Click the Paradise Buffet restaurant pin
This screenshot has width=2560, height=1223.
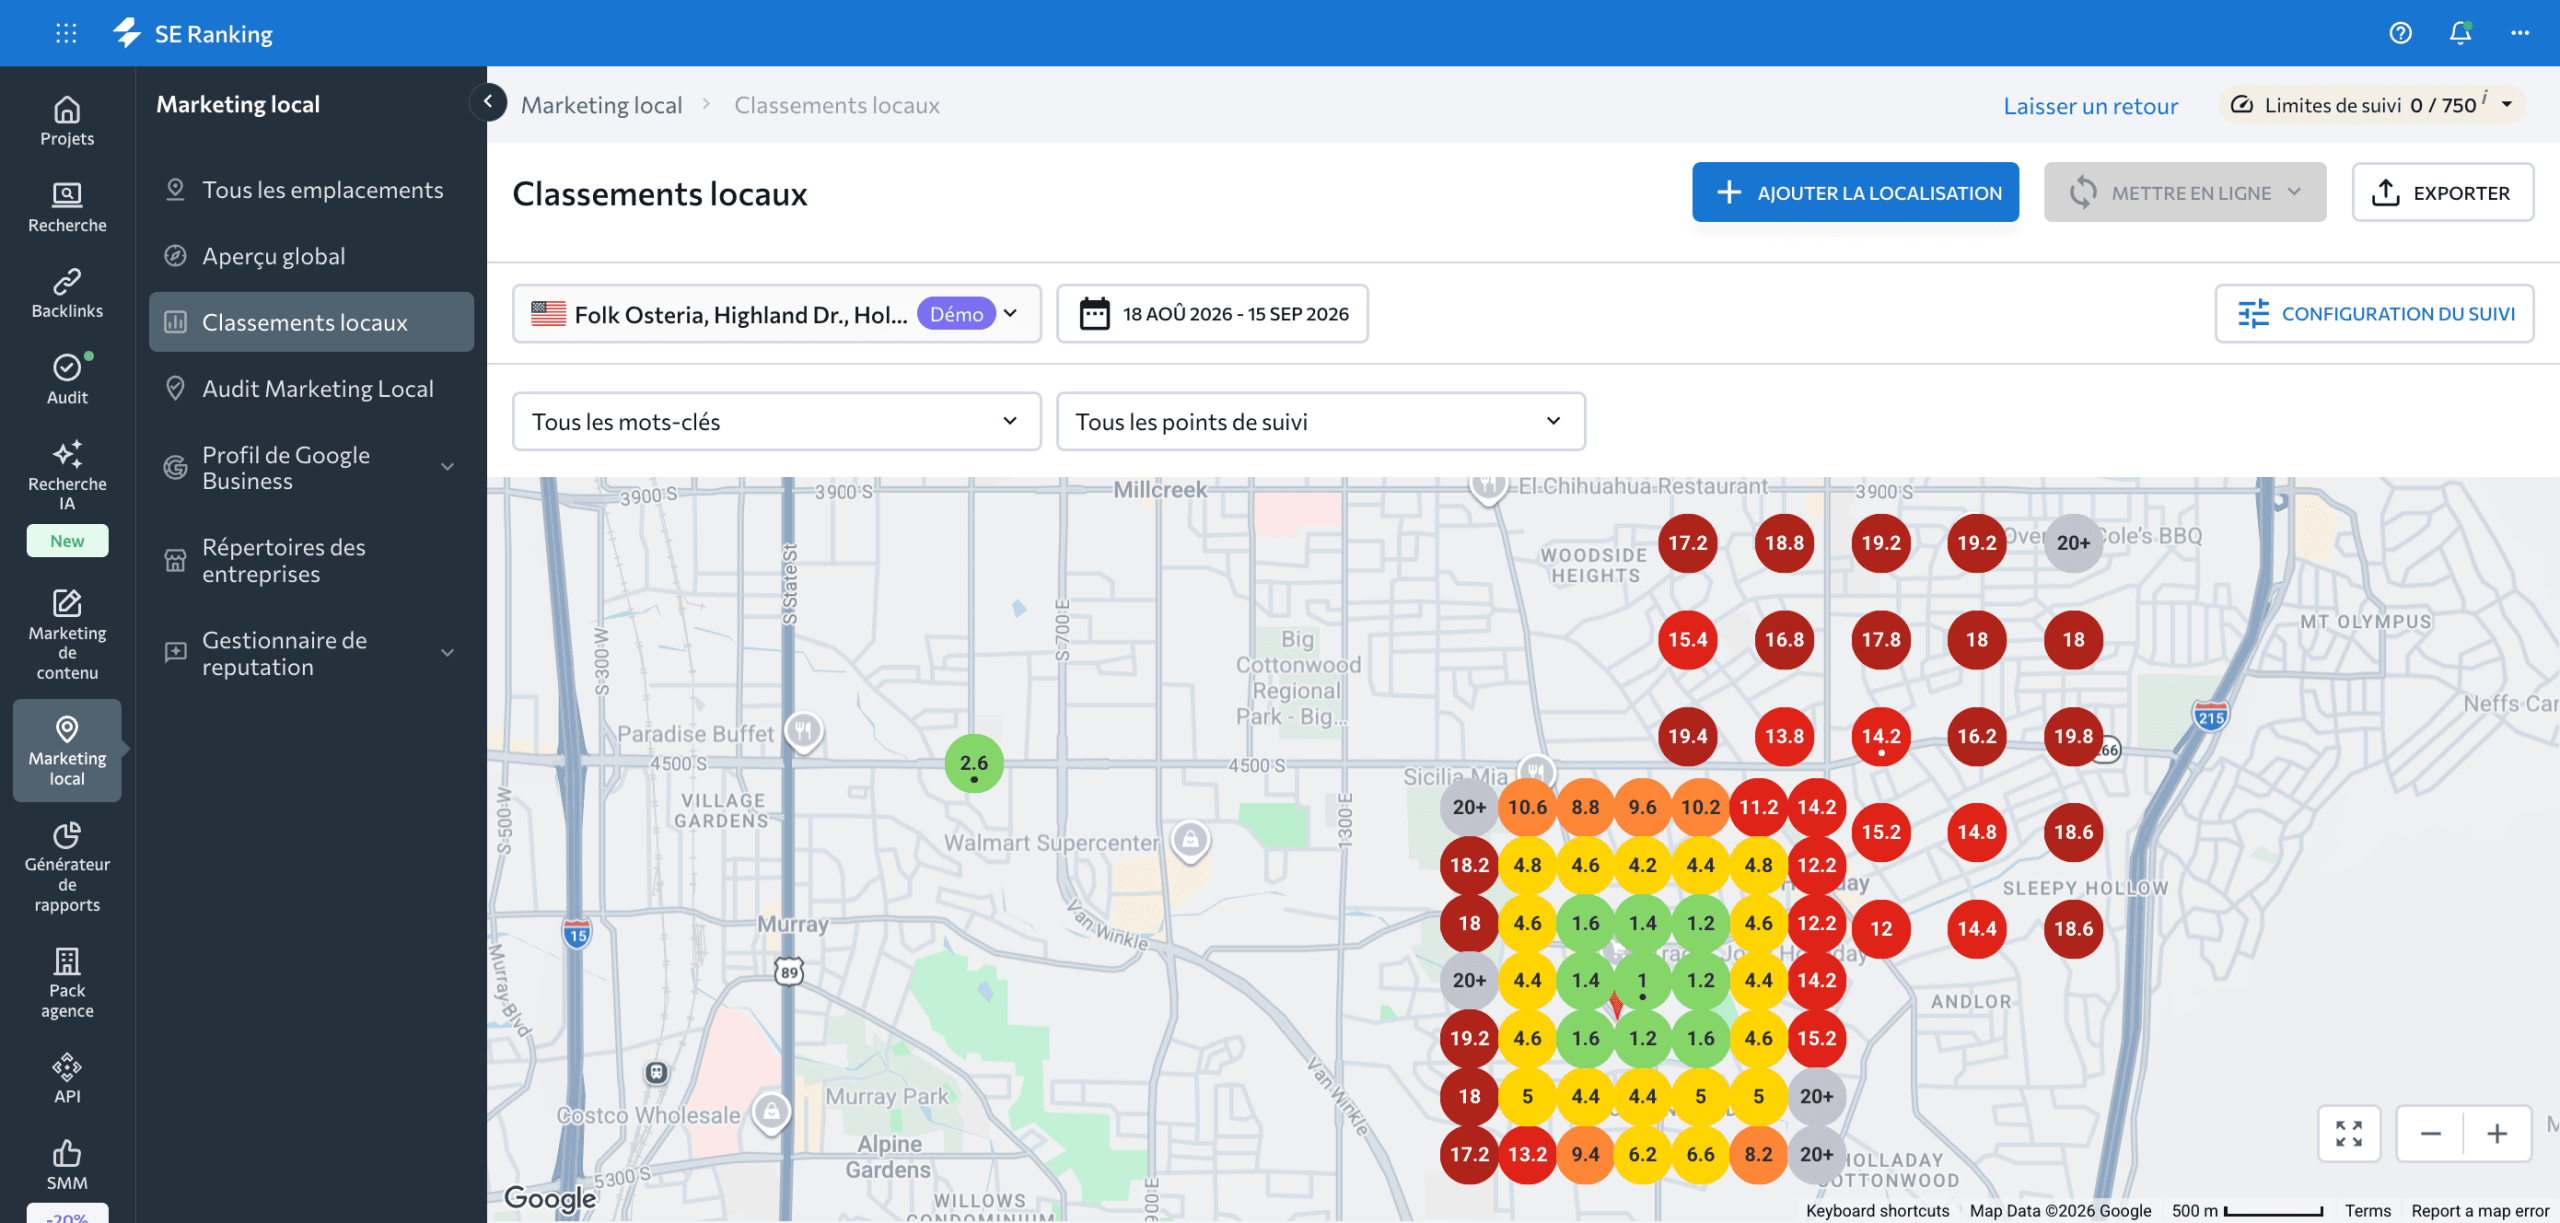tap(803, 732)
